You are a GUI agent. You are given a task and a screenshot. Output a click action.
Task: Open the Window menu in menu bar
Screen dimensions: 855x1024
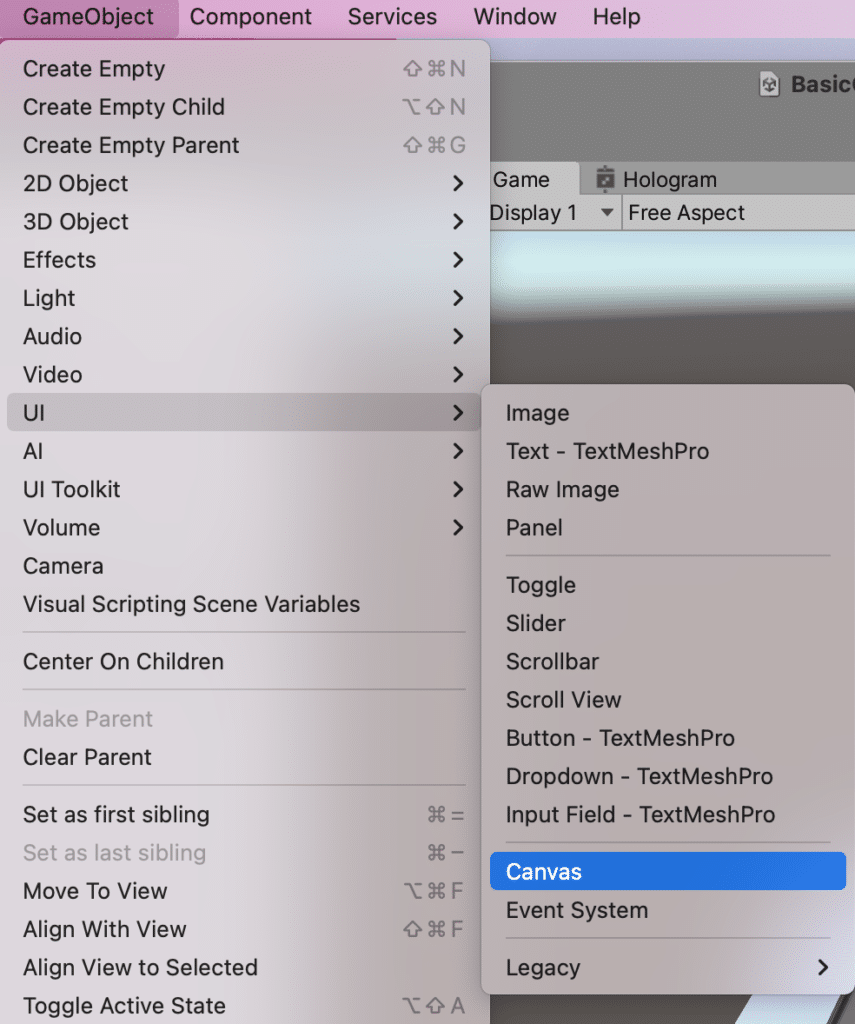coord(515,17)
